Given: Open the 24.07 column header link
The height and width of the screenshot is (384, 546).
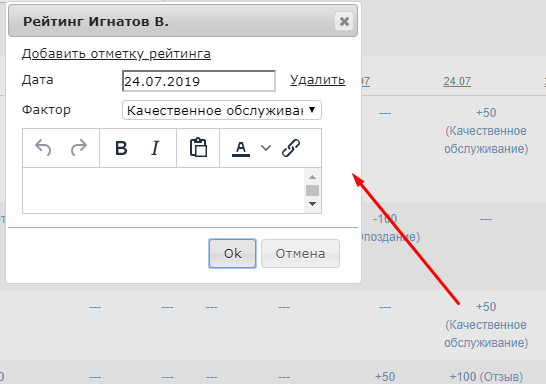Looking at the screenshot, I should click(457, 81).
